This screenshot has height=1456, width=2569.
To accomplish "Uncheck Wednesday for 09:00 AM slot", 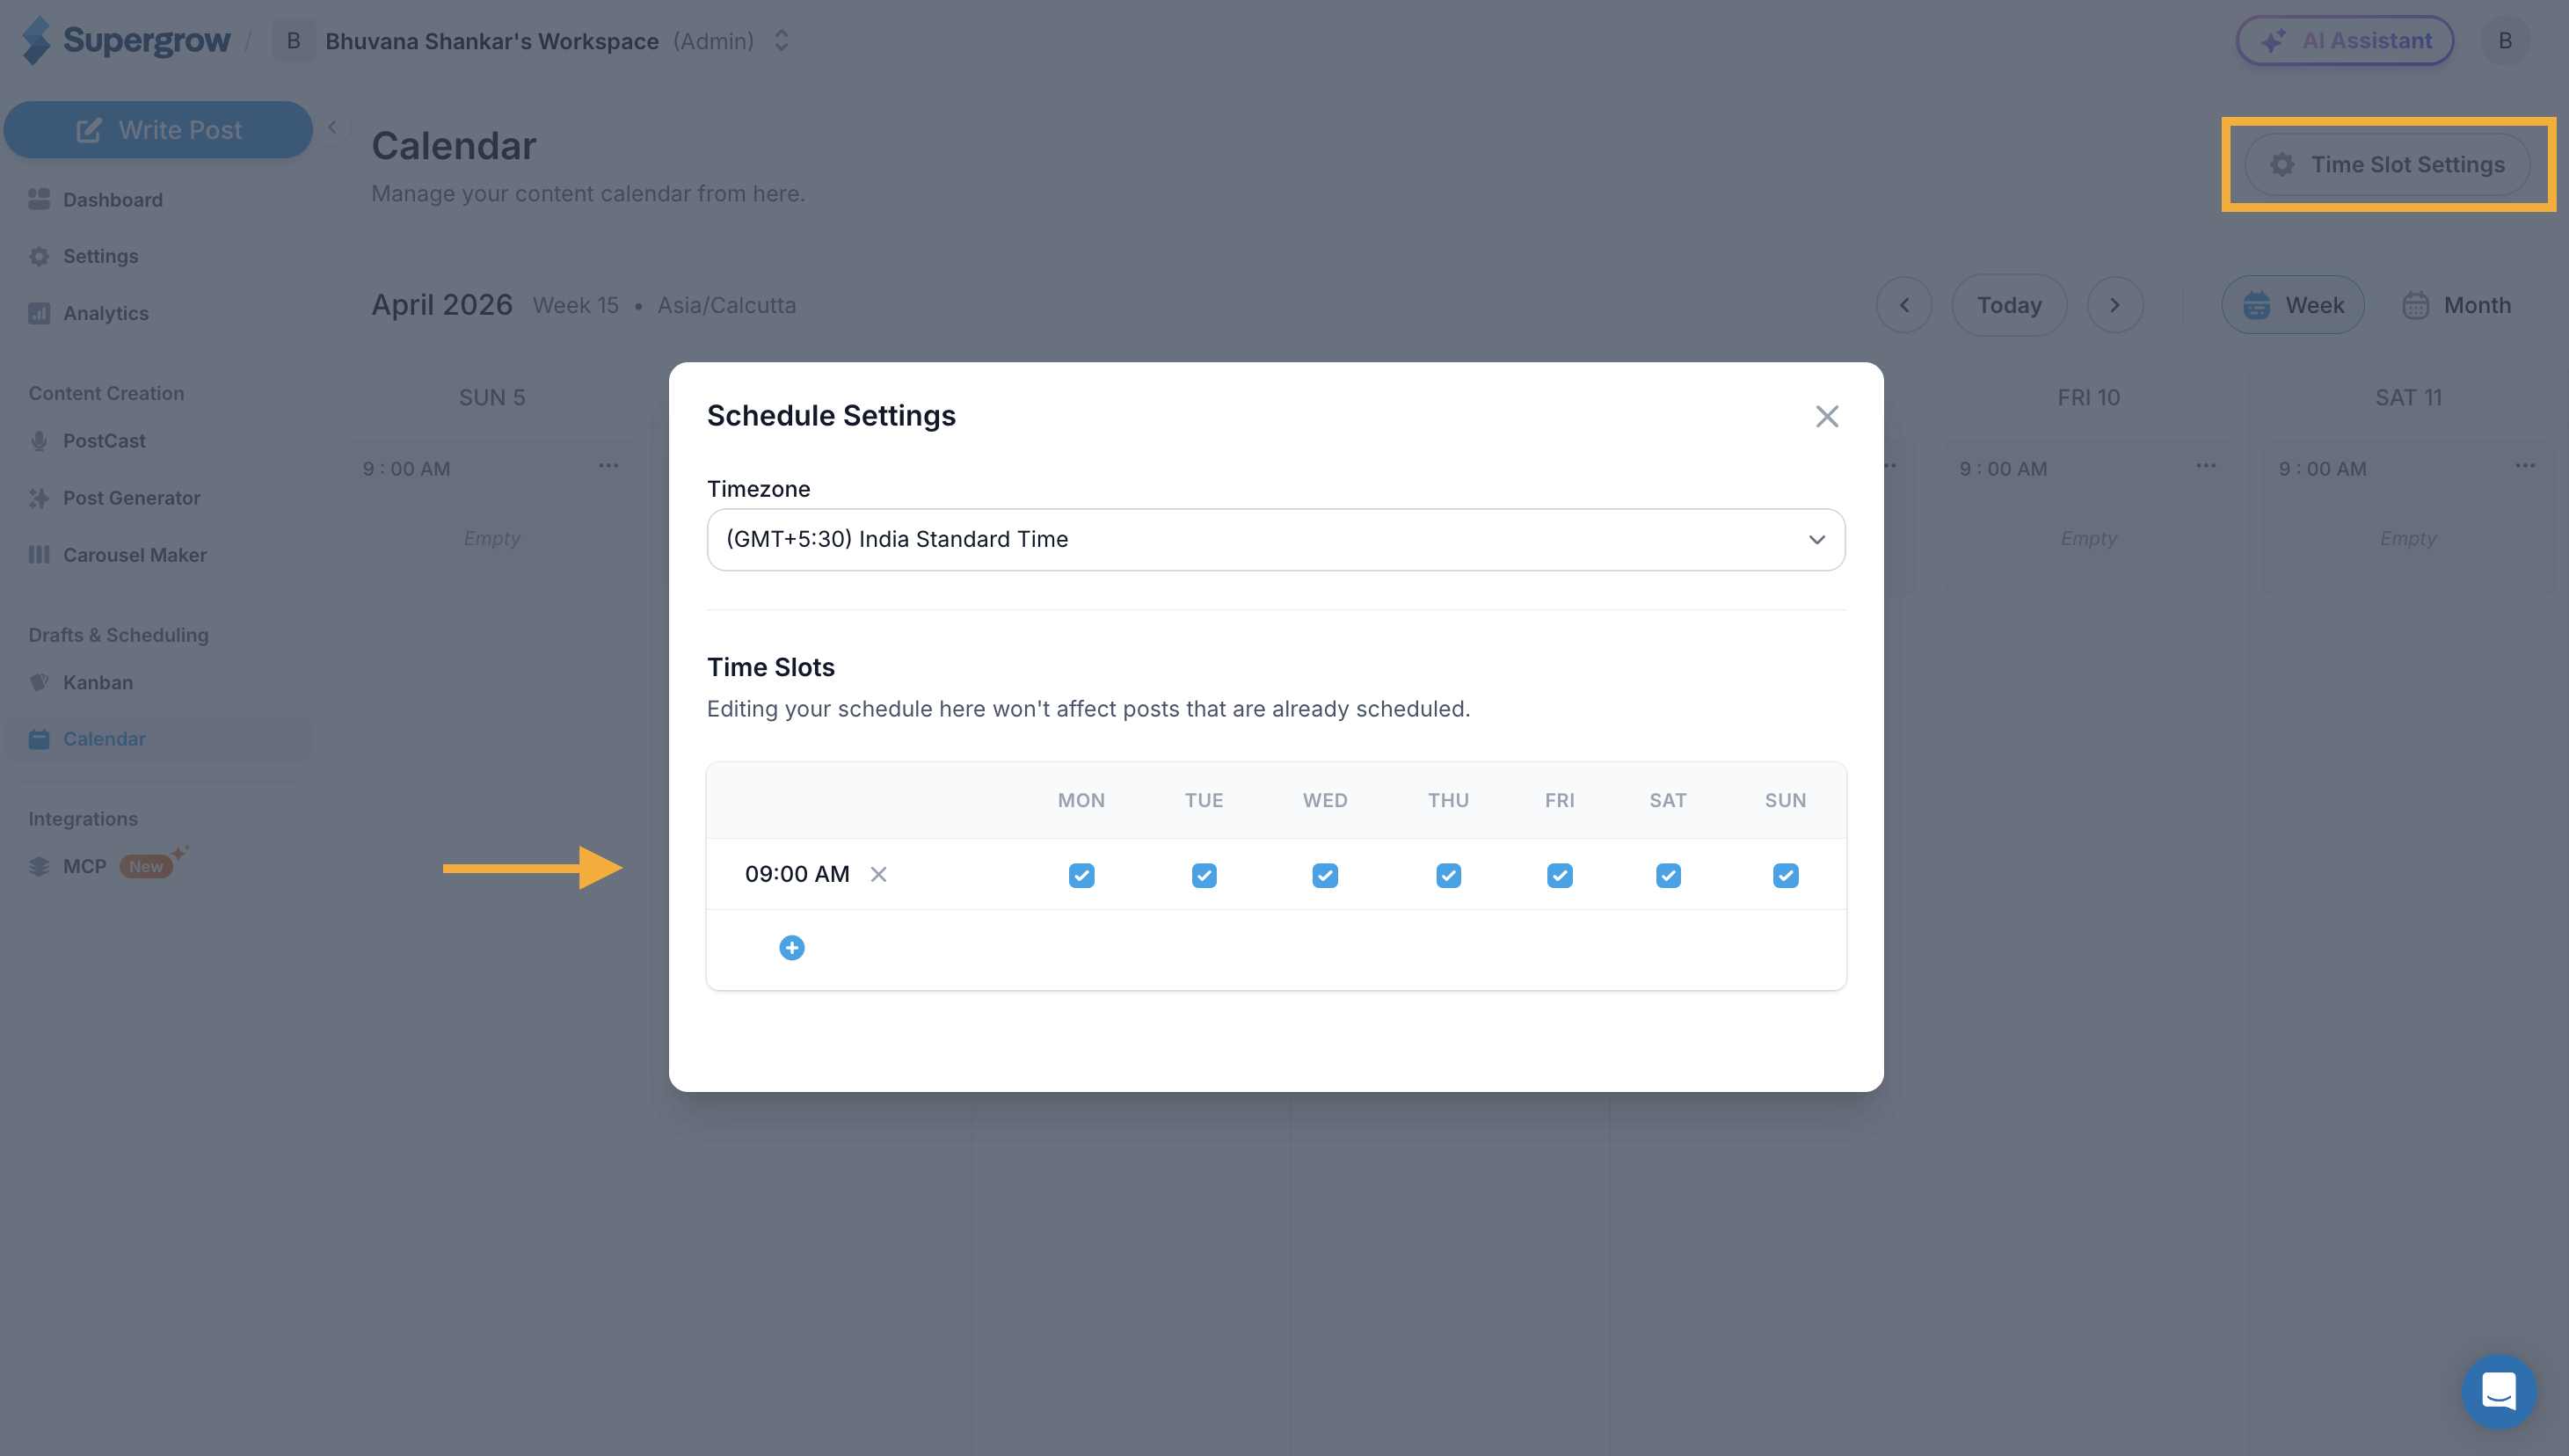I will 1324,875.
